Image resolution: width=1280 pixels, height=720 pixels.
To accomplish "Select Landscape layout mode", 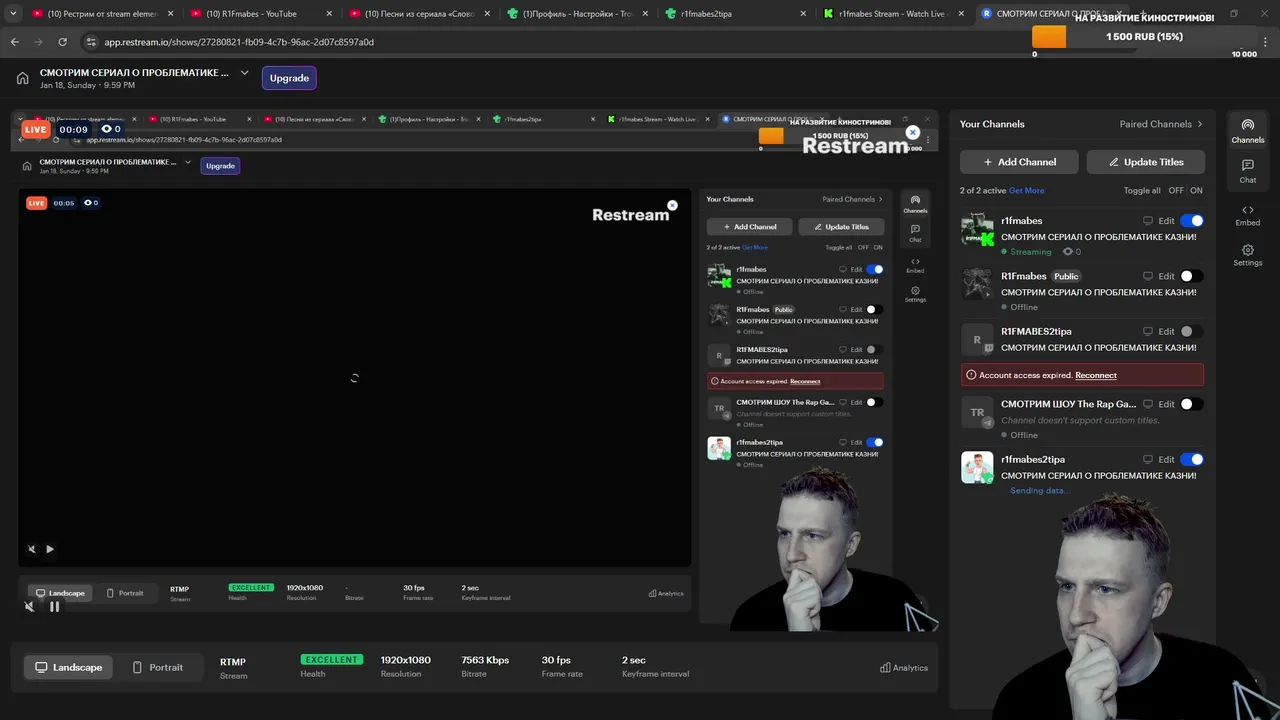I will click(69, 667).
